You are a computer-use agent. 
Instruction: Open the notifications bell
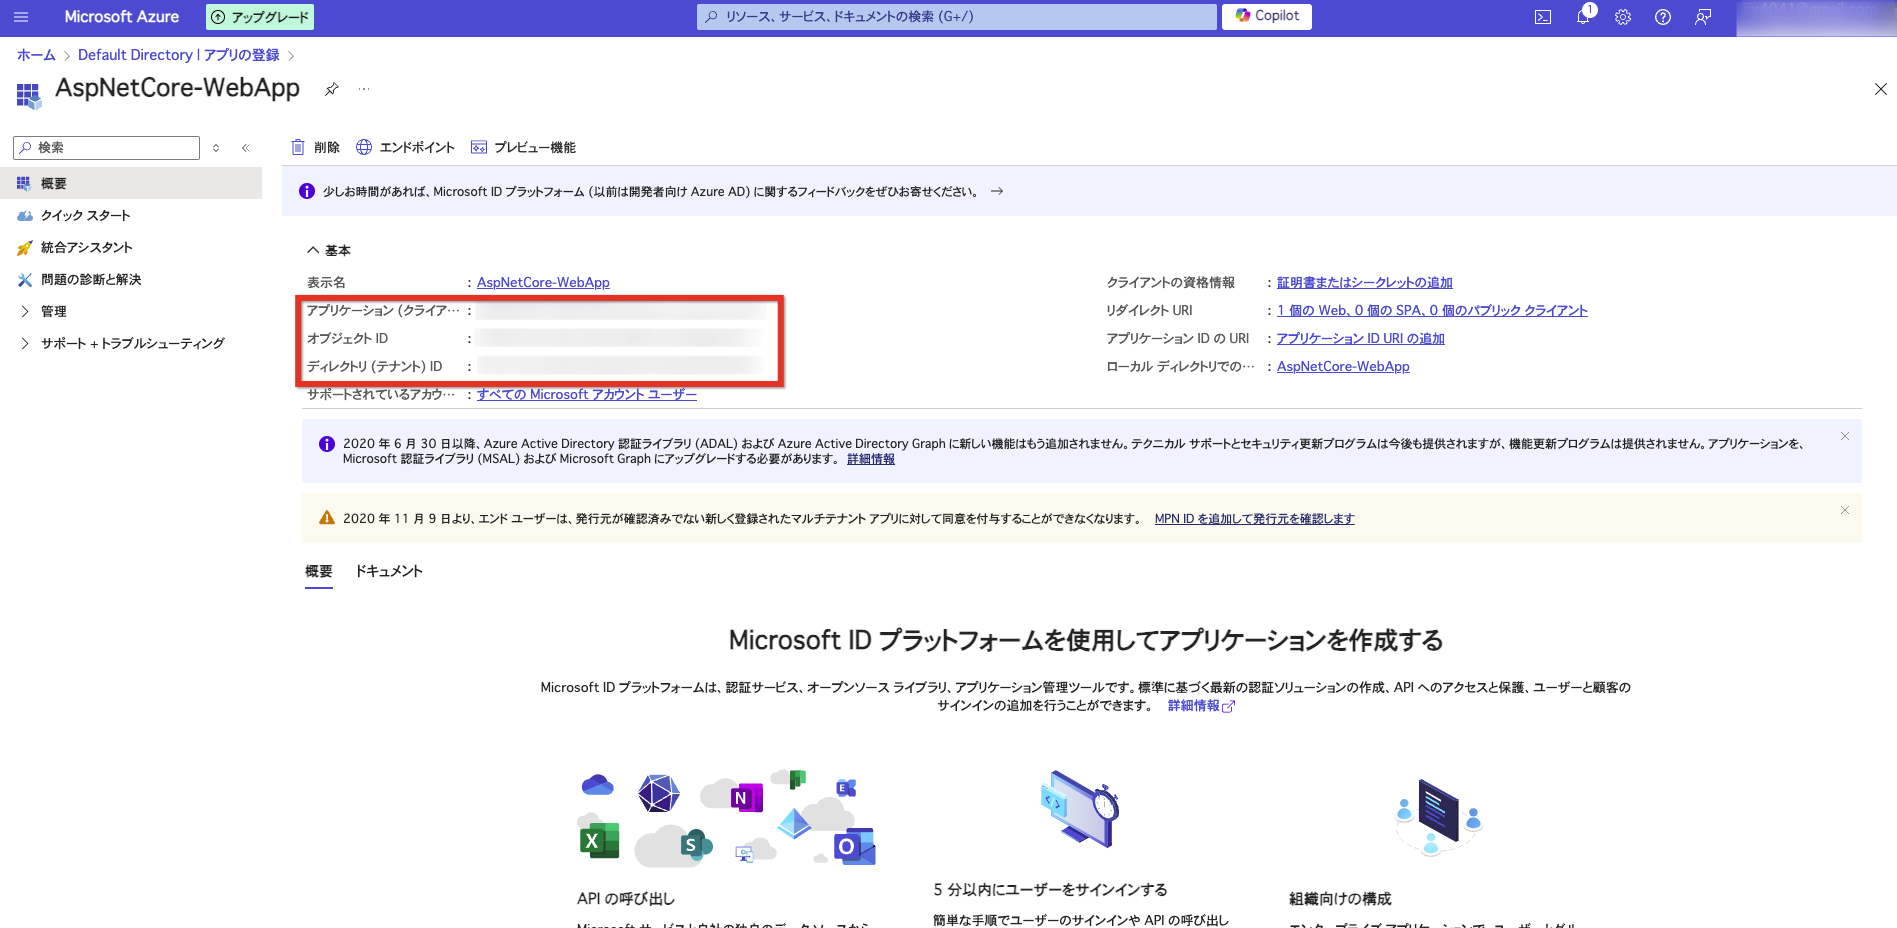(x=1583, y=17)
